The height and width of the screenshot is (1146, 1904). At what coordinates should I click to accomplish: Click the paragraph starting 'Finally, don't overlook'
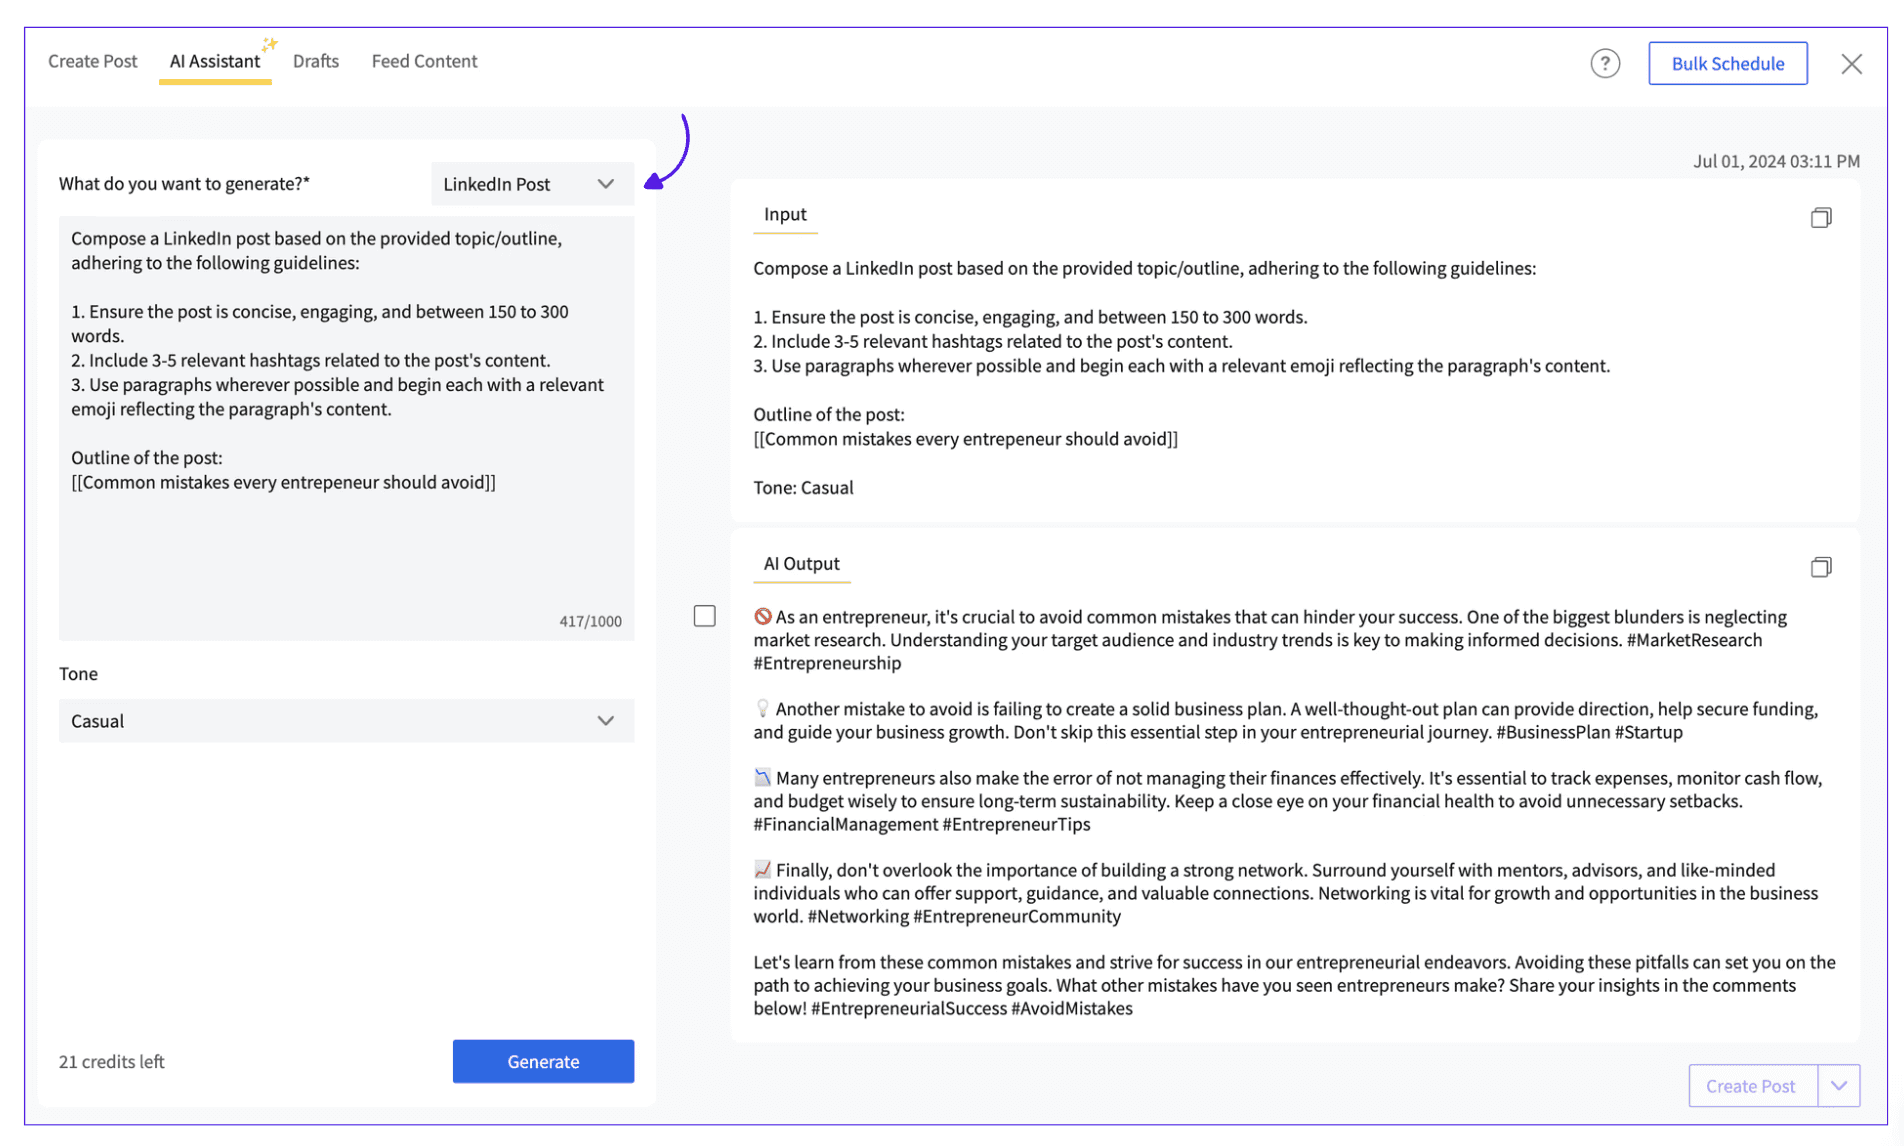click(x=1286, y=893)
